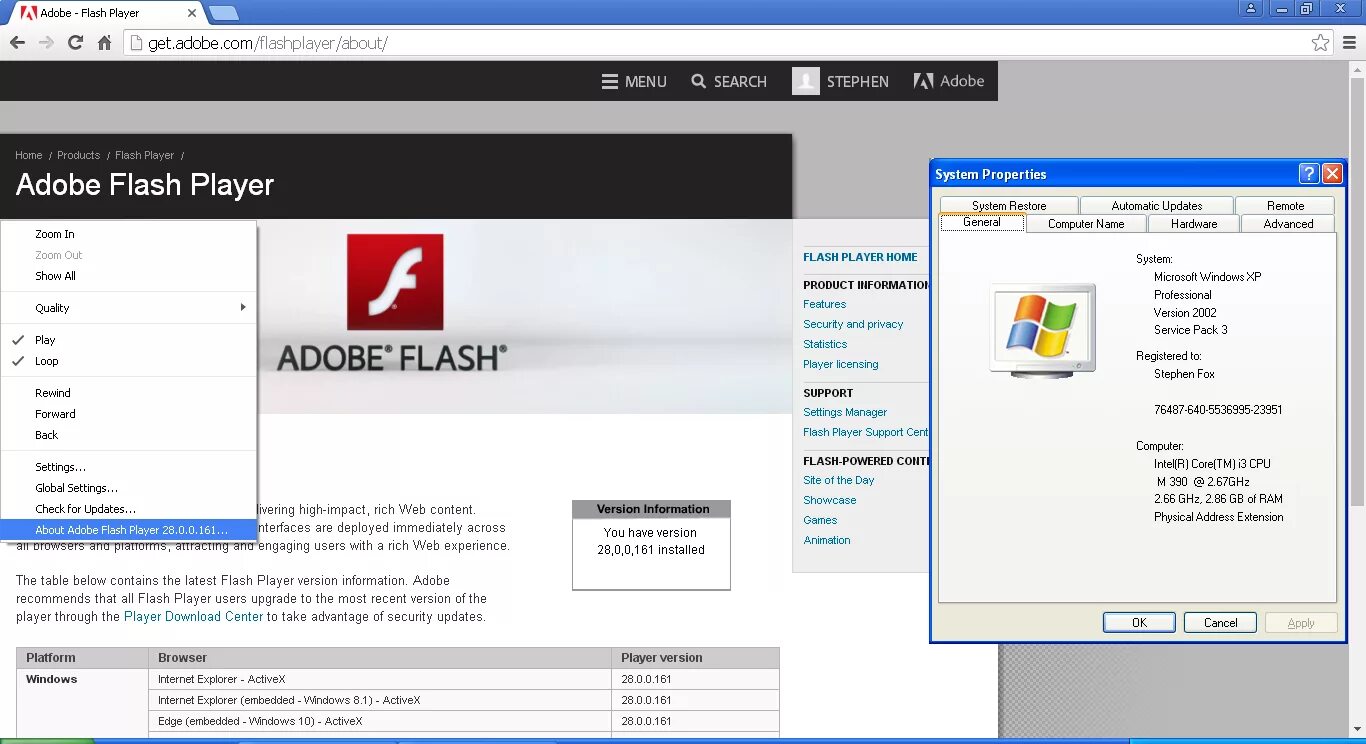The height and width of the screenshot is (744, 1366).
Task: Reload the page with the refresh icon
Action: pyautogui.click(x=75, y=43)
